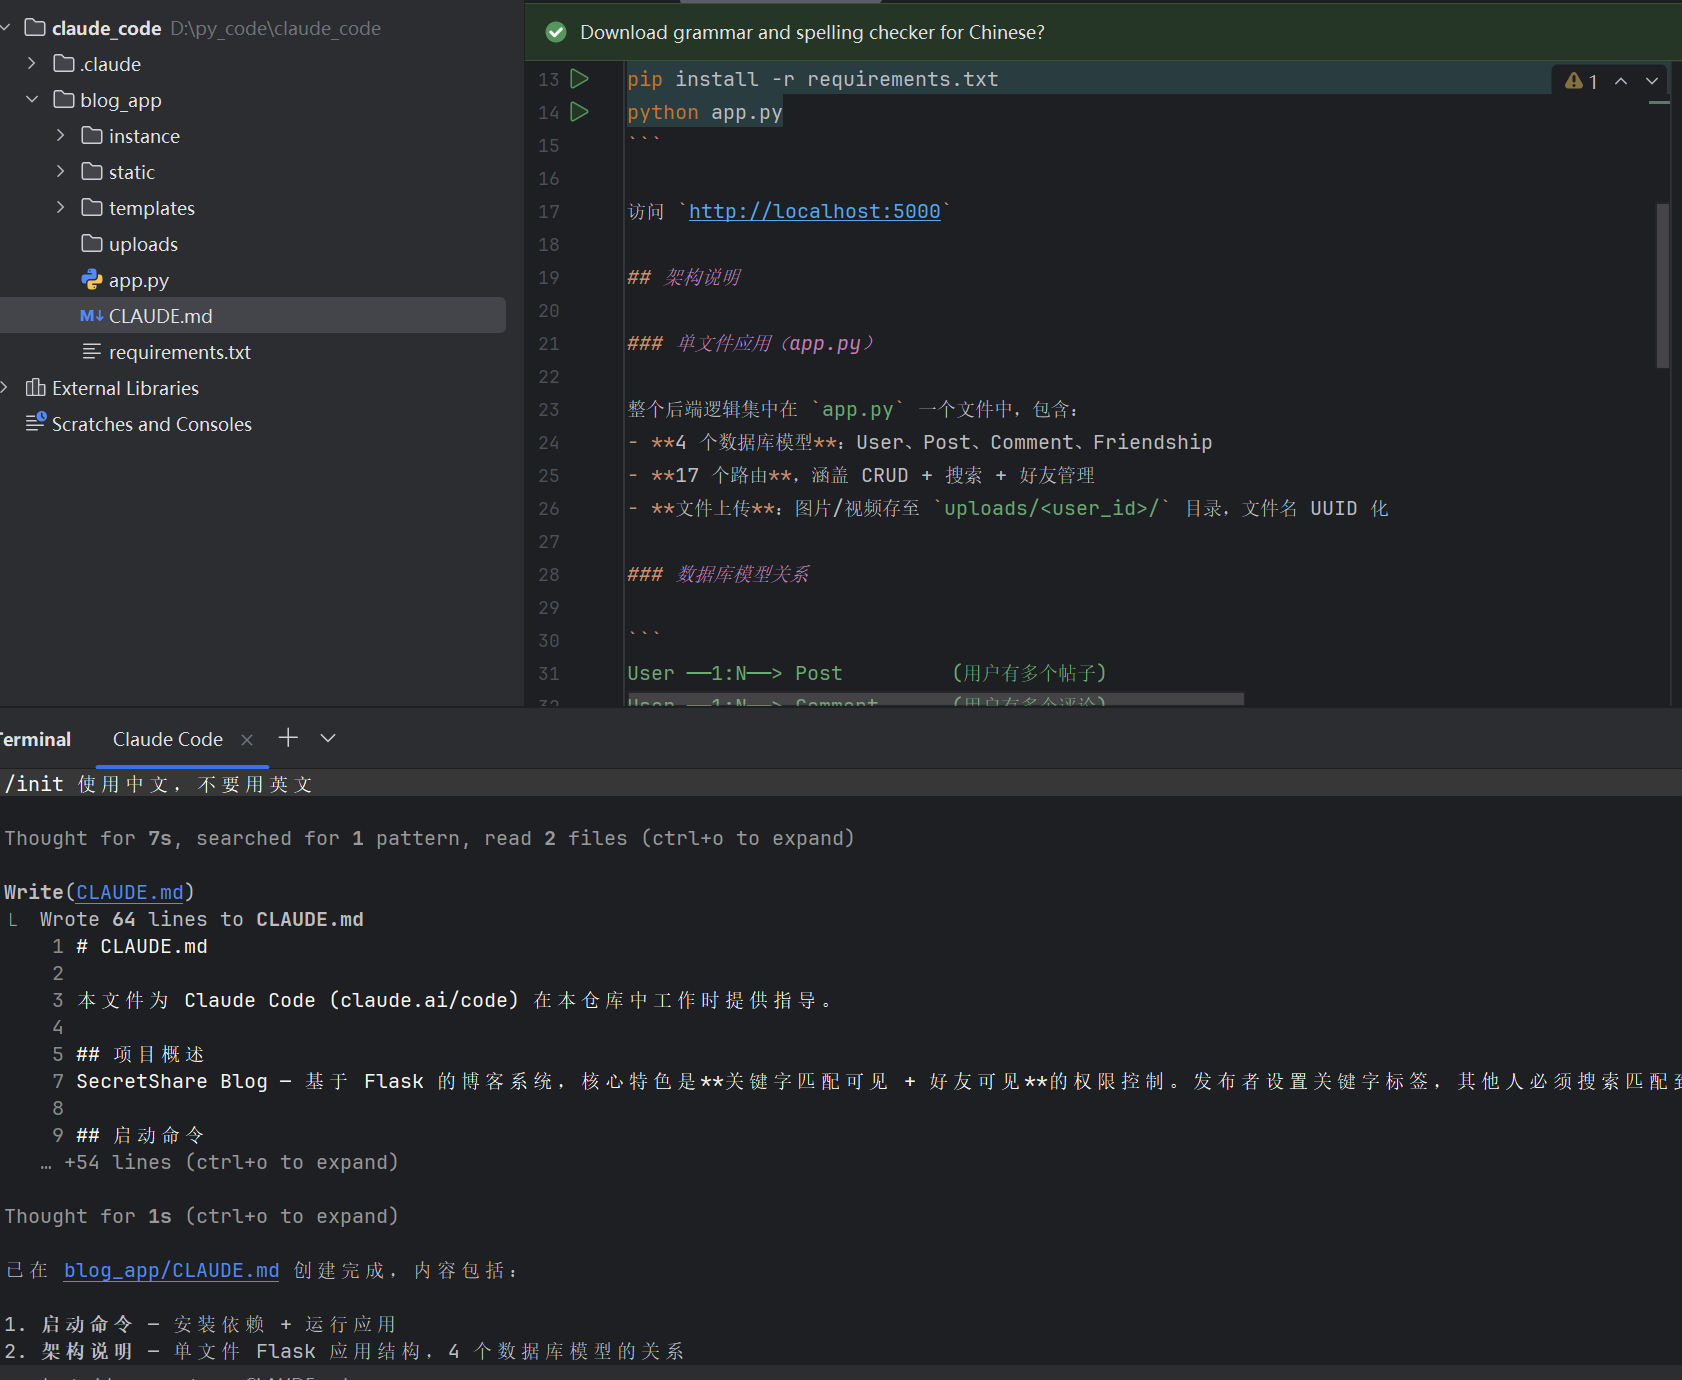Close the Claude Code terminal tab

pos(247,739)
